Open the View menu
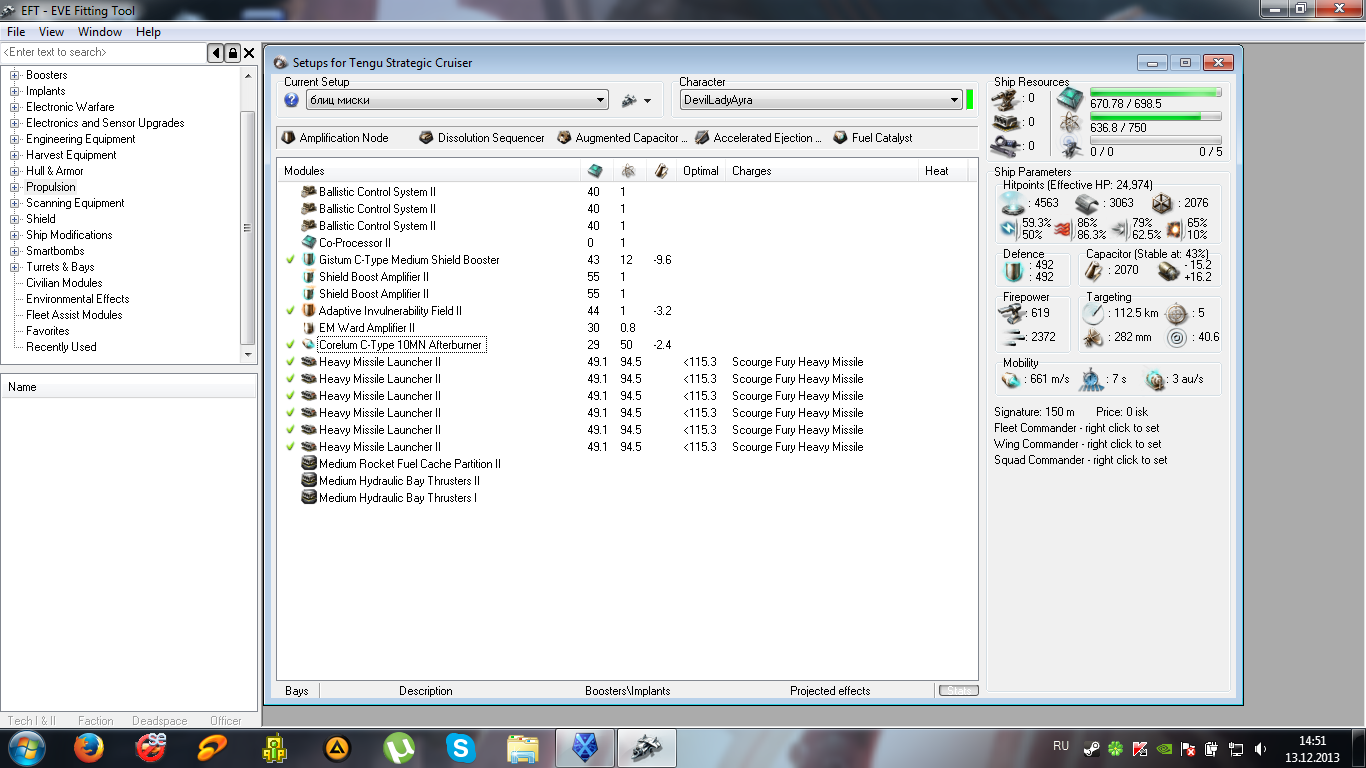The height and width of the screenshot is (768, 1366). point(51,32)
